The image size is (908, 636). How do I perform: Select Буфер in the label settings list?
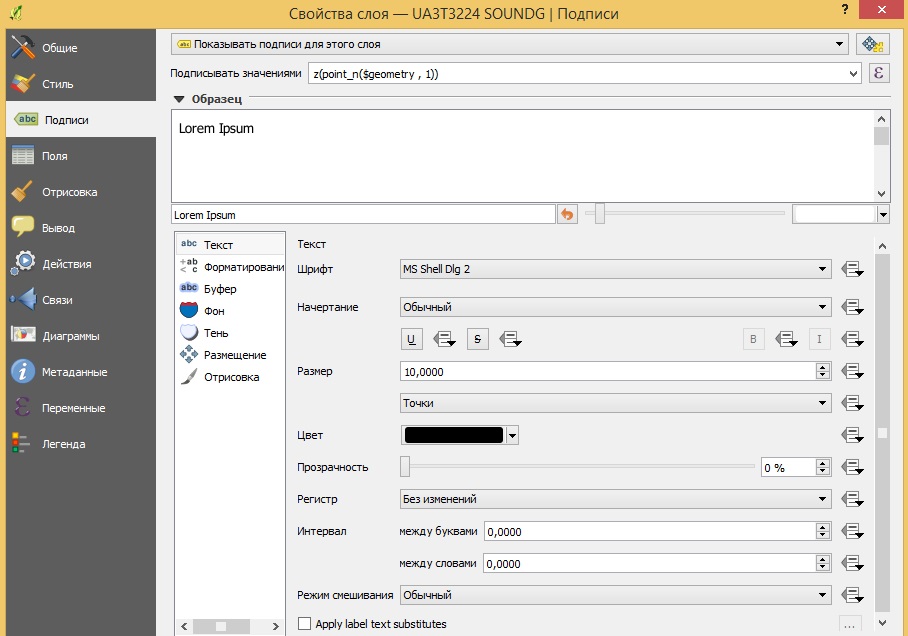pos(220,289)
